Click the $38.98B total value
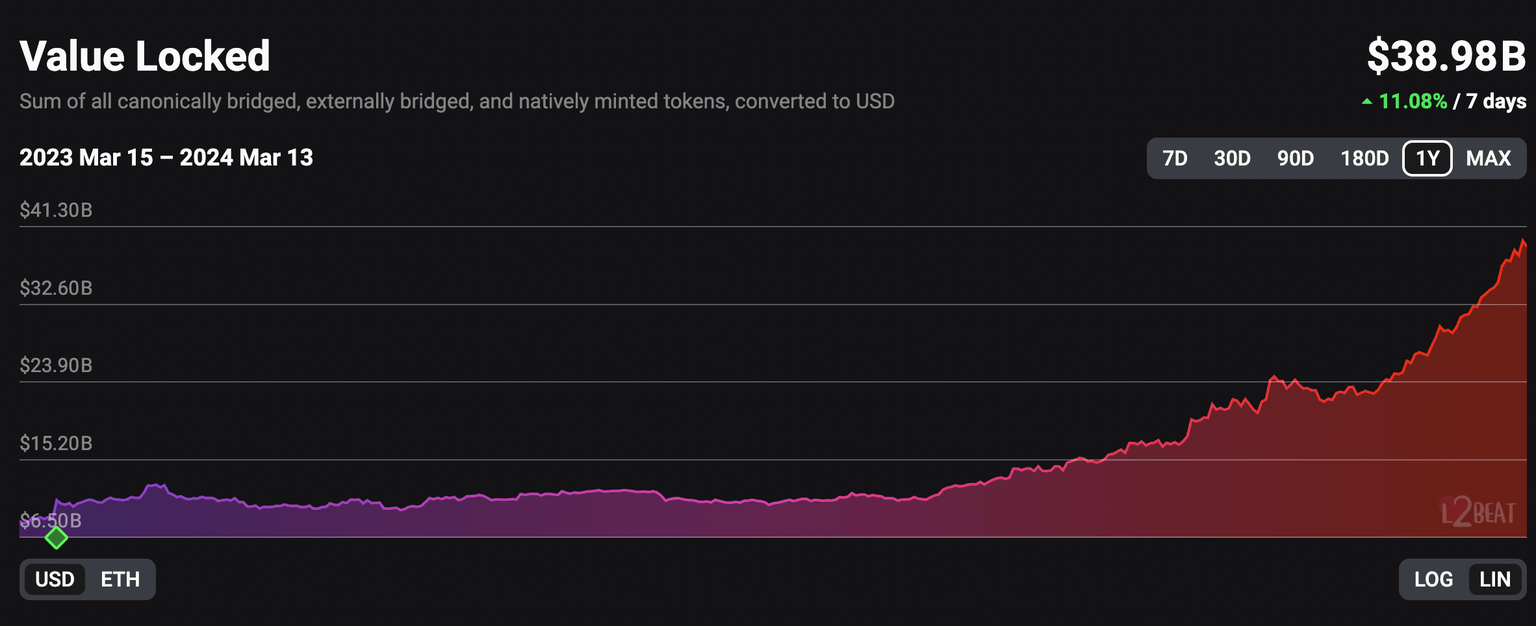The height and width of the screenshot is (626, 1536). (x=1446, y=58)
